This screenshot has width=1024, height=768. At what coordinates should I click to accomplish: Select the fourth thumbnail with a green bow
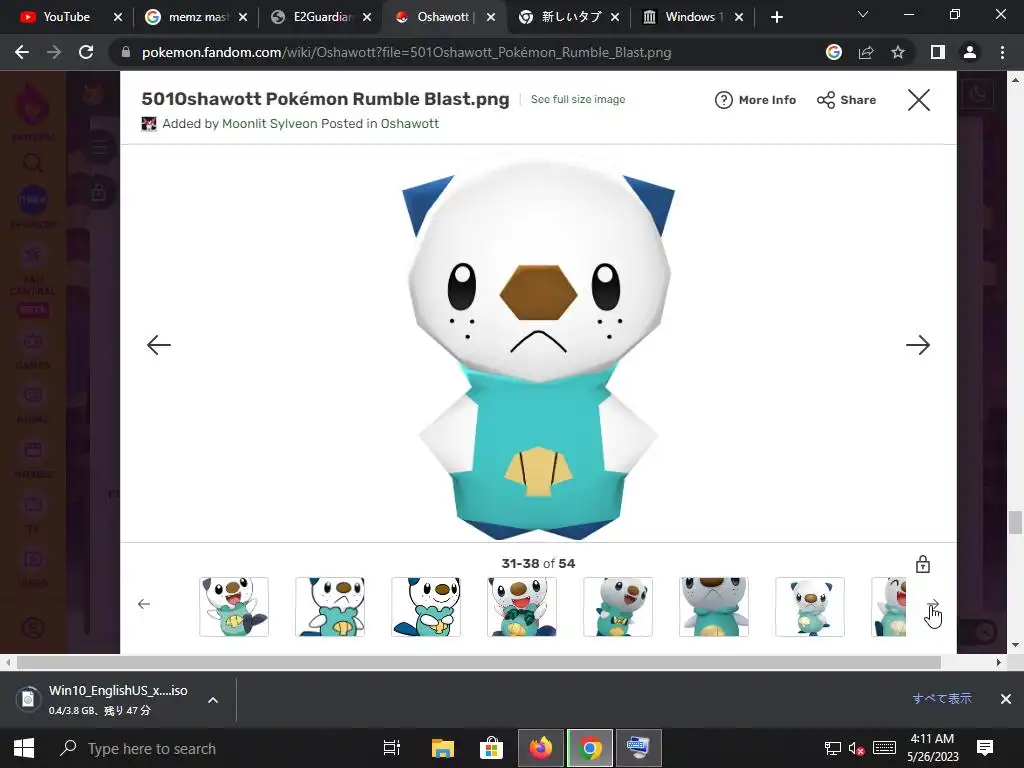point(522,607)
